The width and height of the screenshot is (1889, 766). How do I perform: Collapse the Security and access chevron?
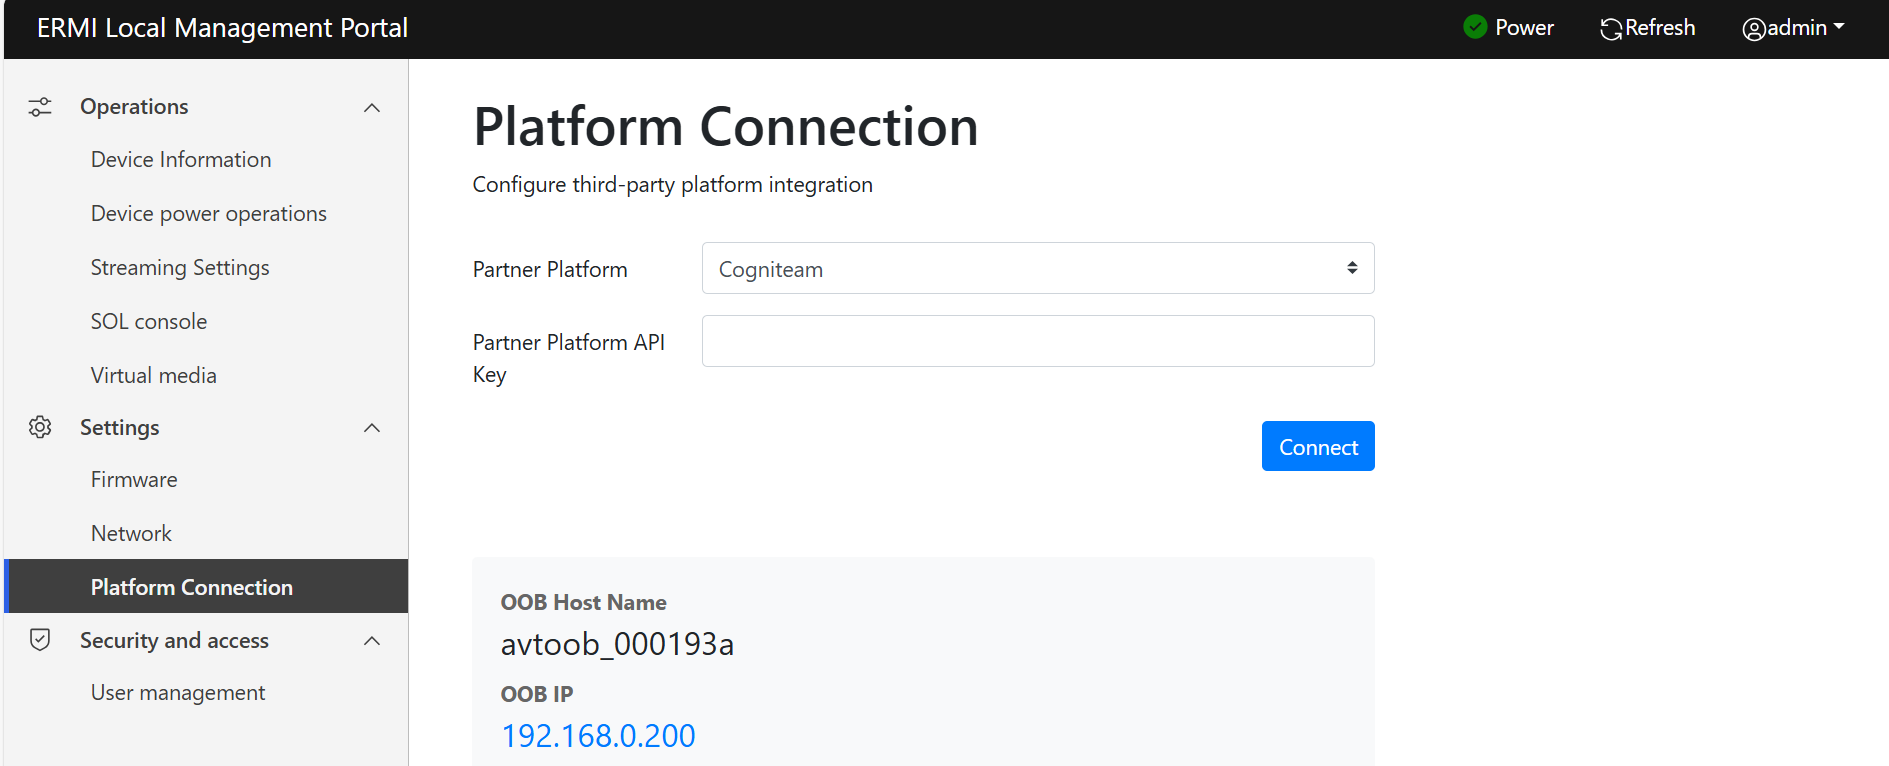(372, 641)
